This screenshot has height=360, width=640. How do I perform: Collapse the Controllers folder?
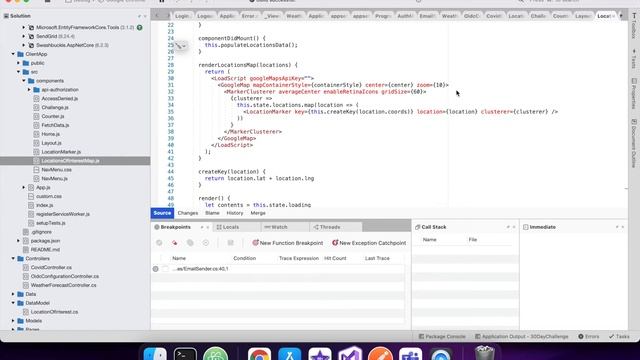coord(13,258)
